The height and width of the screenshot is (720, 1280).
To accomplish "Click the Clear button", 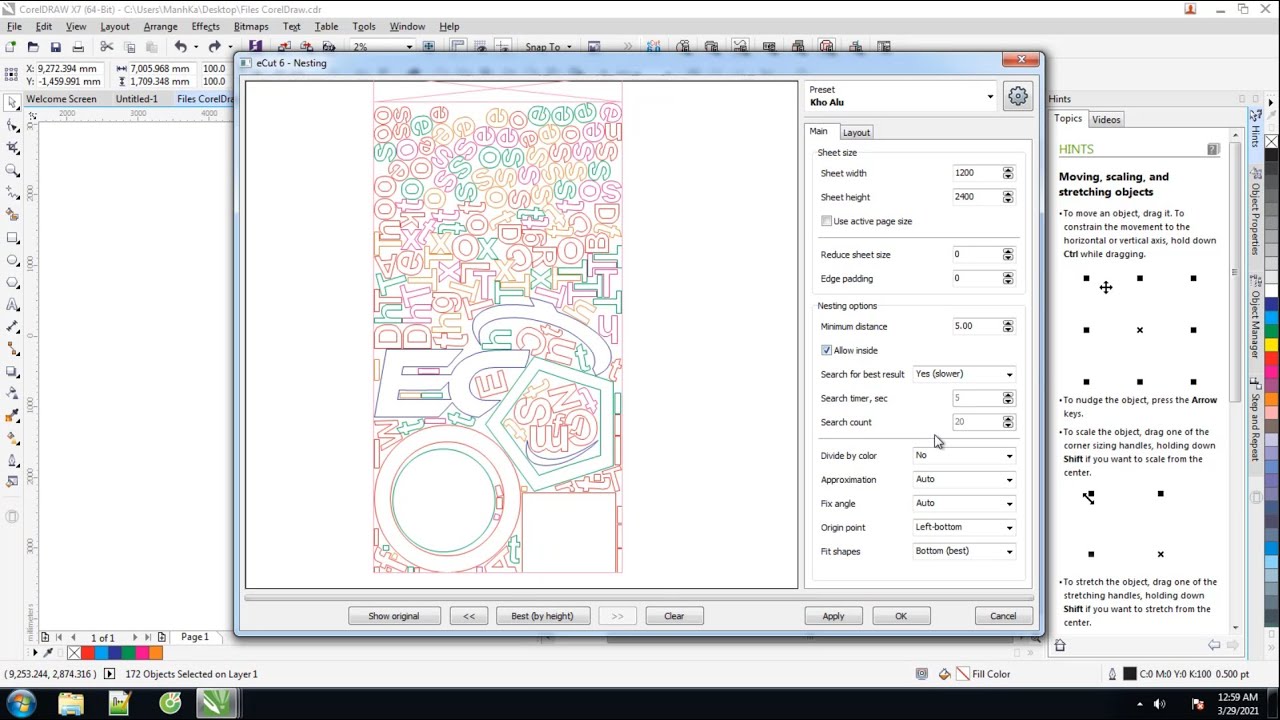I will (x=674, y=616).
